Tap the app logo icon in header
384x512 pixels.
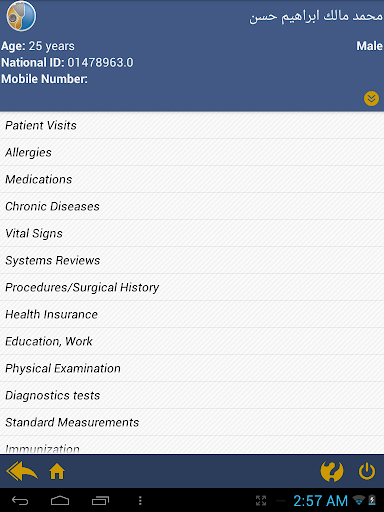point(21,16)
